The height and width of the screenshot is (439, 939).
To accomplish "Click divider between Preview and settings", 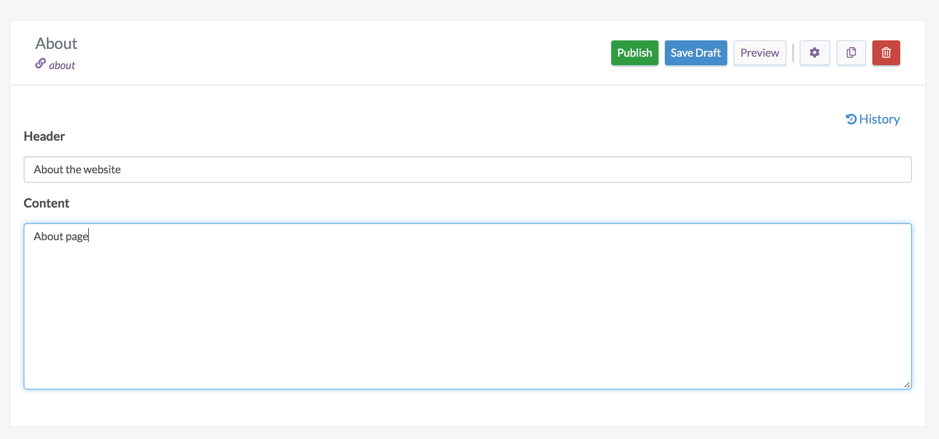I will (x=793, y=53).
